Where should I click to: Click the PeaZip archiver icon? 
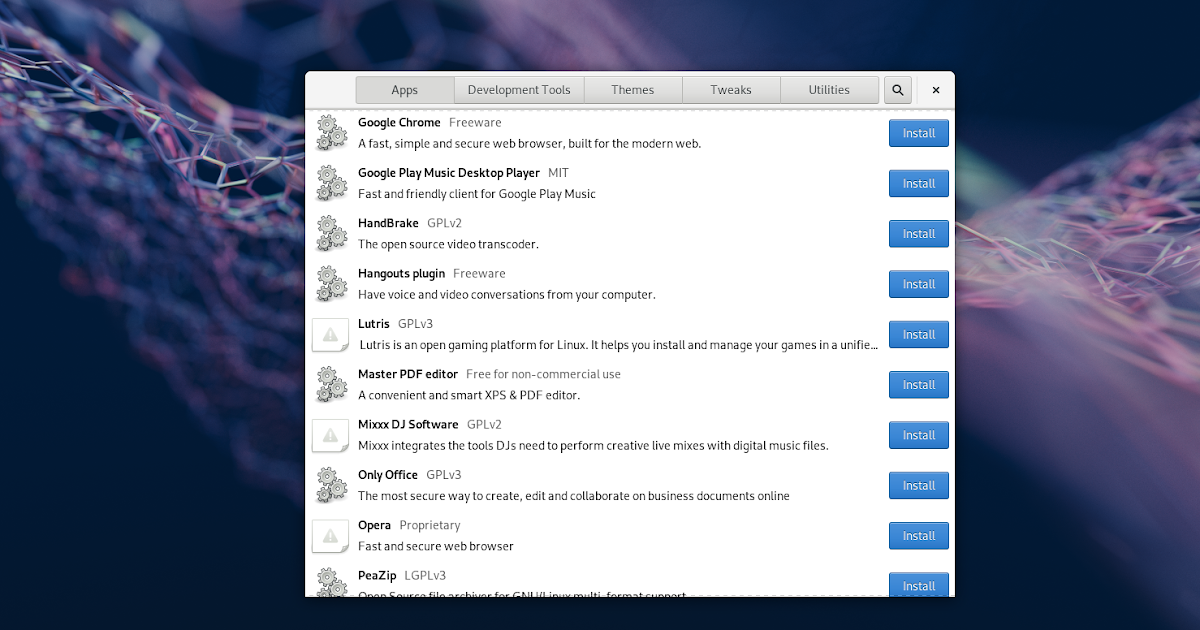pos(331,582)
